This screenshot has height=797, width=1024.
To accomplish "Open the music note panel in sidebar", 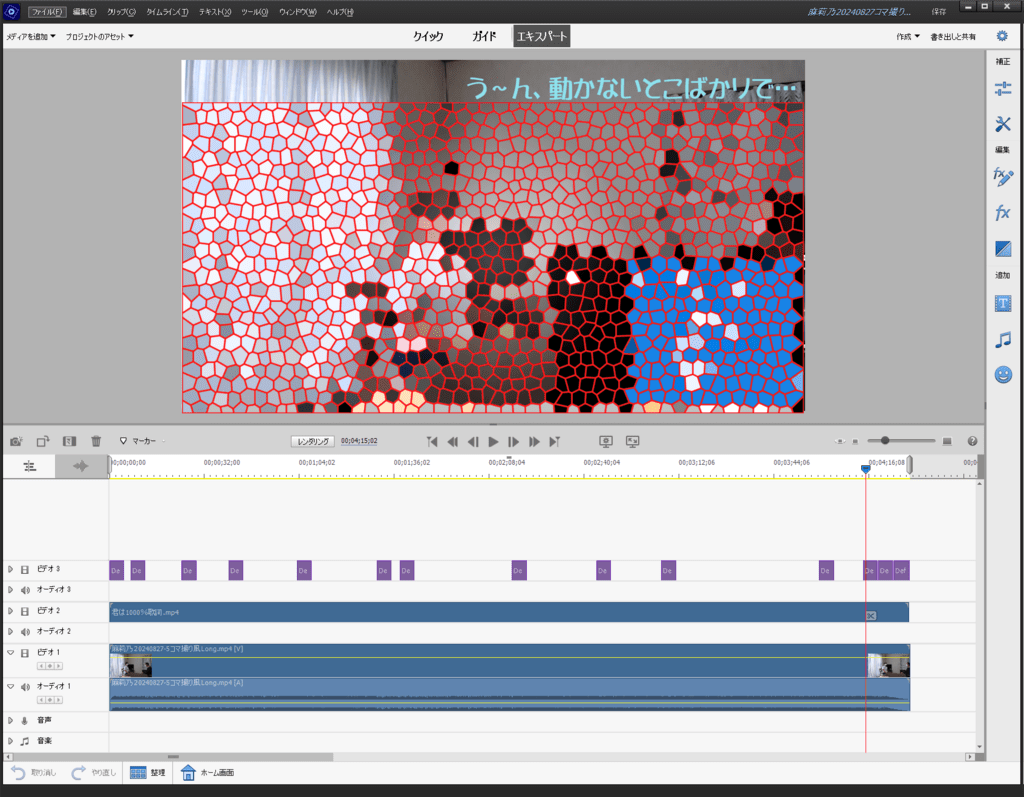I will pos(1002,339).
